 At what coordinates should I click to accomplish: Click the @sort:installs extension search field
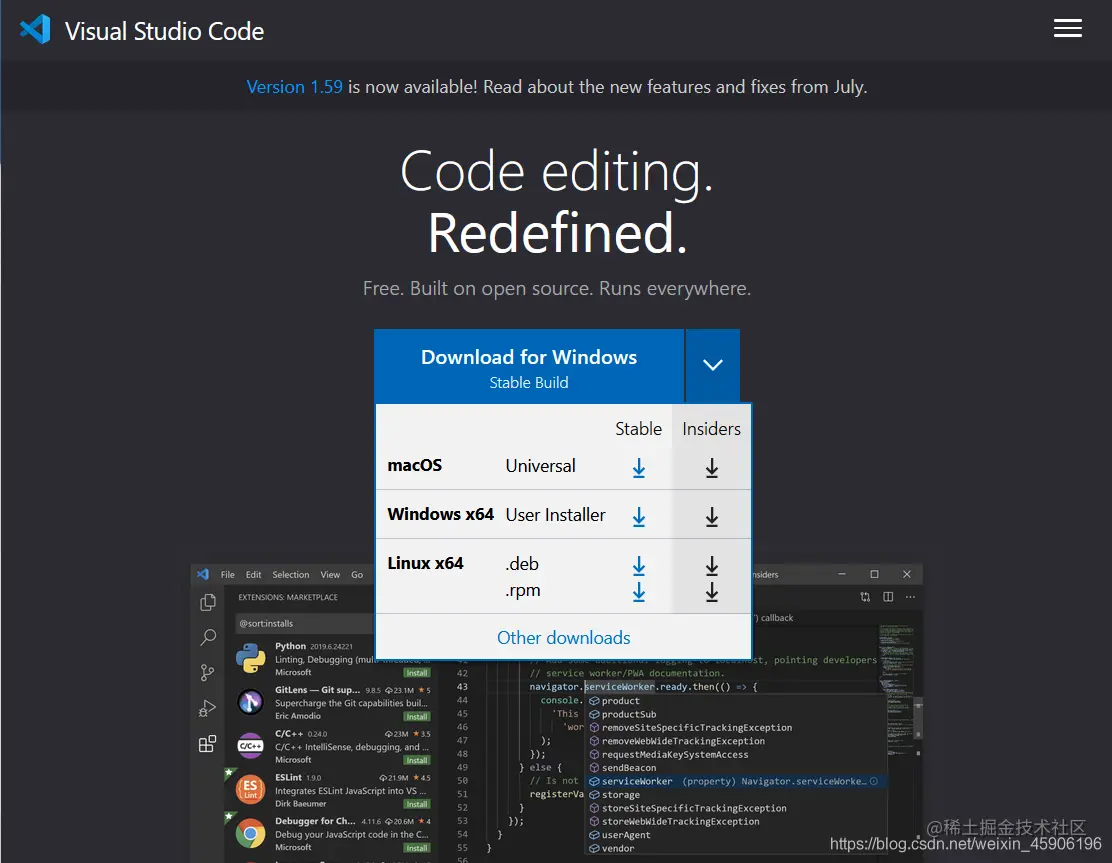pyautogui.click(x=305, y=623)
